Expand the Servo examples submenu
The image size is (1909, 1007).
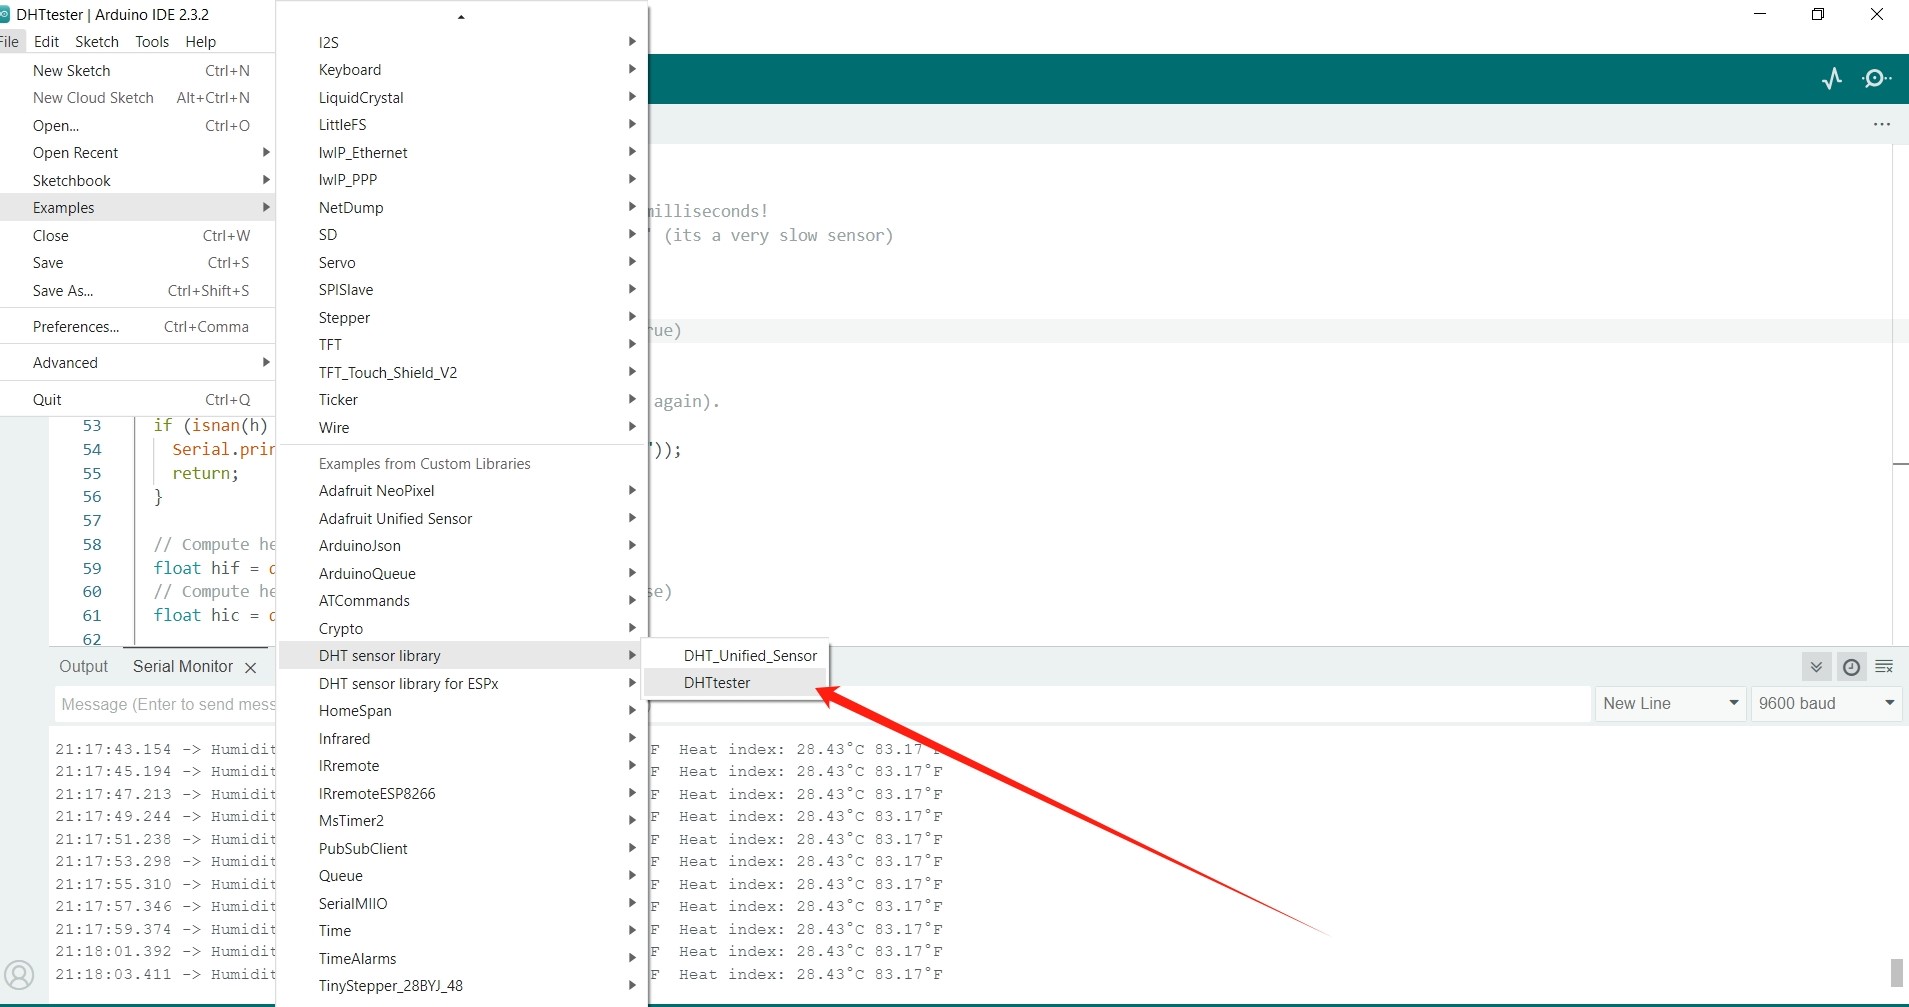[462, 263]
